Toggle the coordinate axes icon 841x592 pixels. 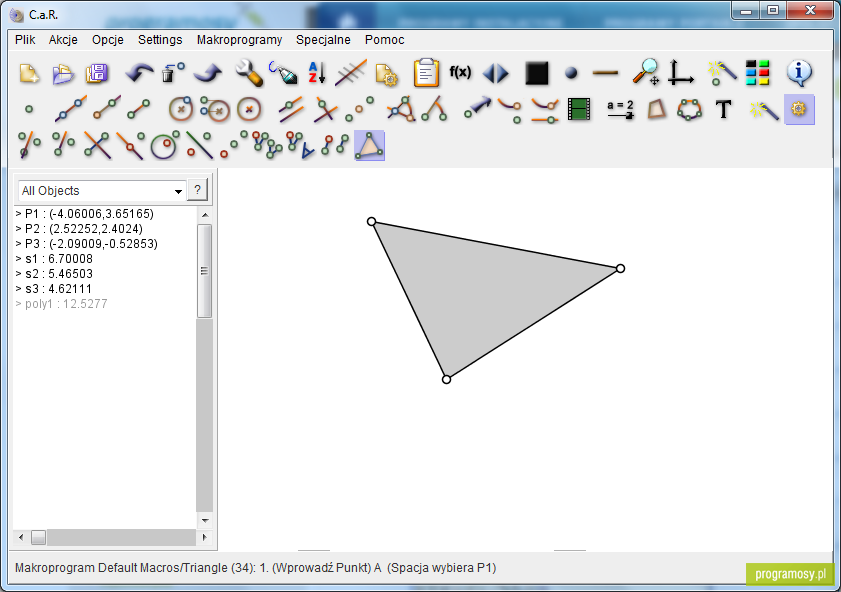click(681, 73)
